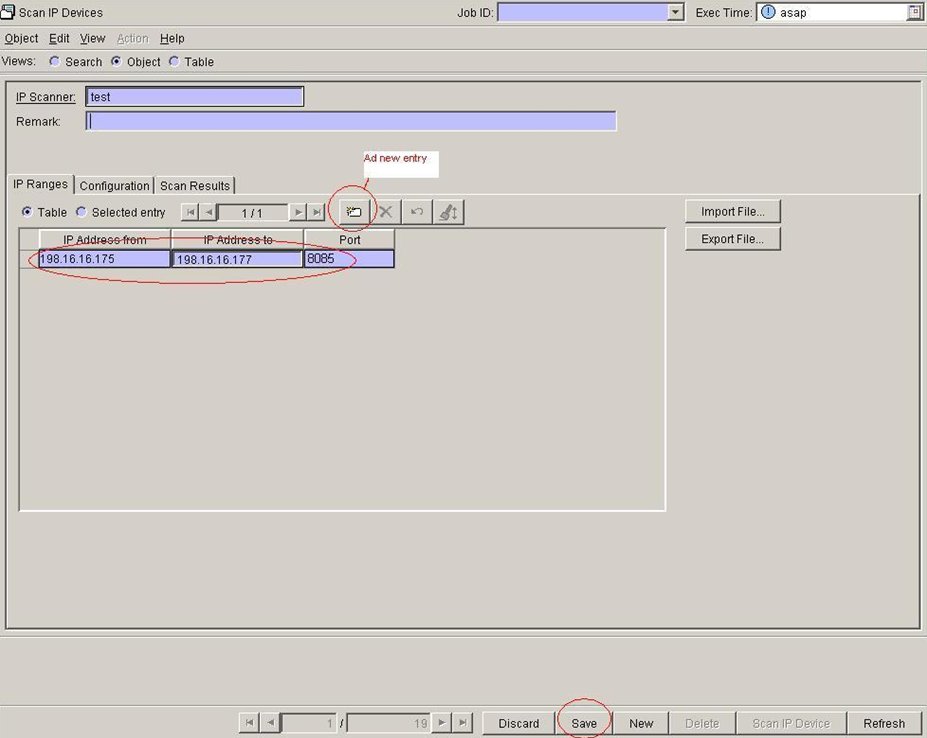The image size is (927, 738).
Task: Jump to first object record at bottom
Action: pos(249,723)
